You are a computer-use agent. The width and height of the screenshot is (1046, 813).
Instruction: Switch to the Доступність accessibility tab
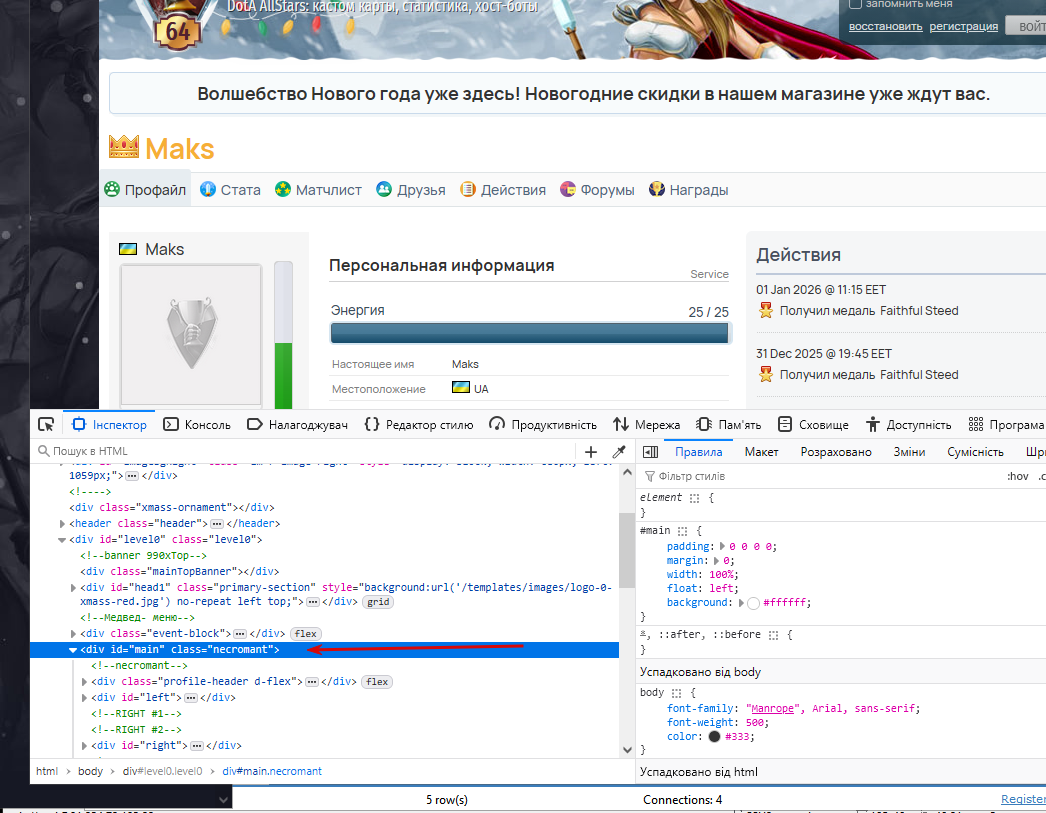click(909, 425)
